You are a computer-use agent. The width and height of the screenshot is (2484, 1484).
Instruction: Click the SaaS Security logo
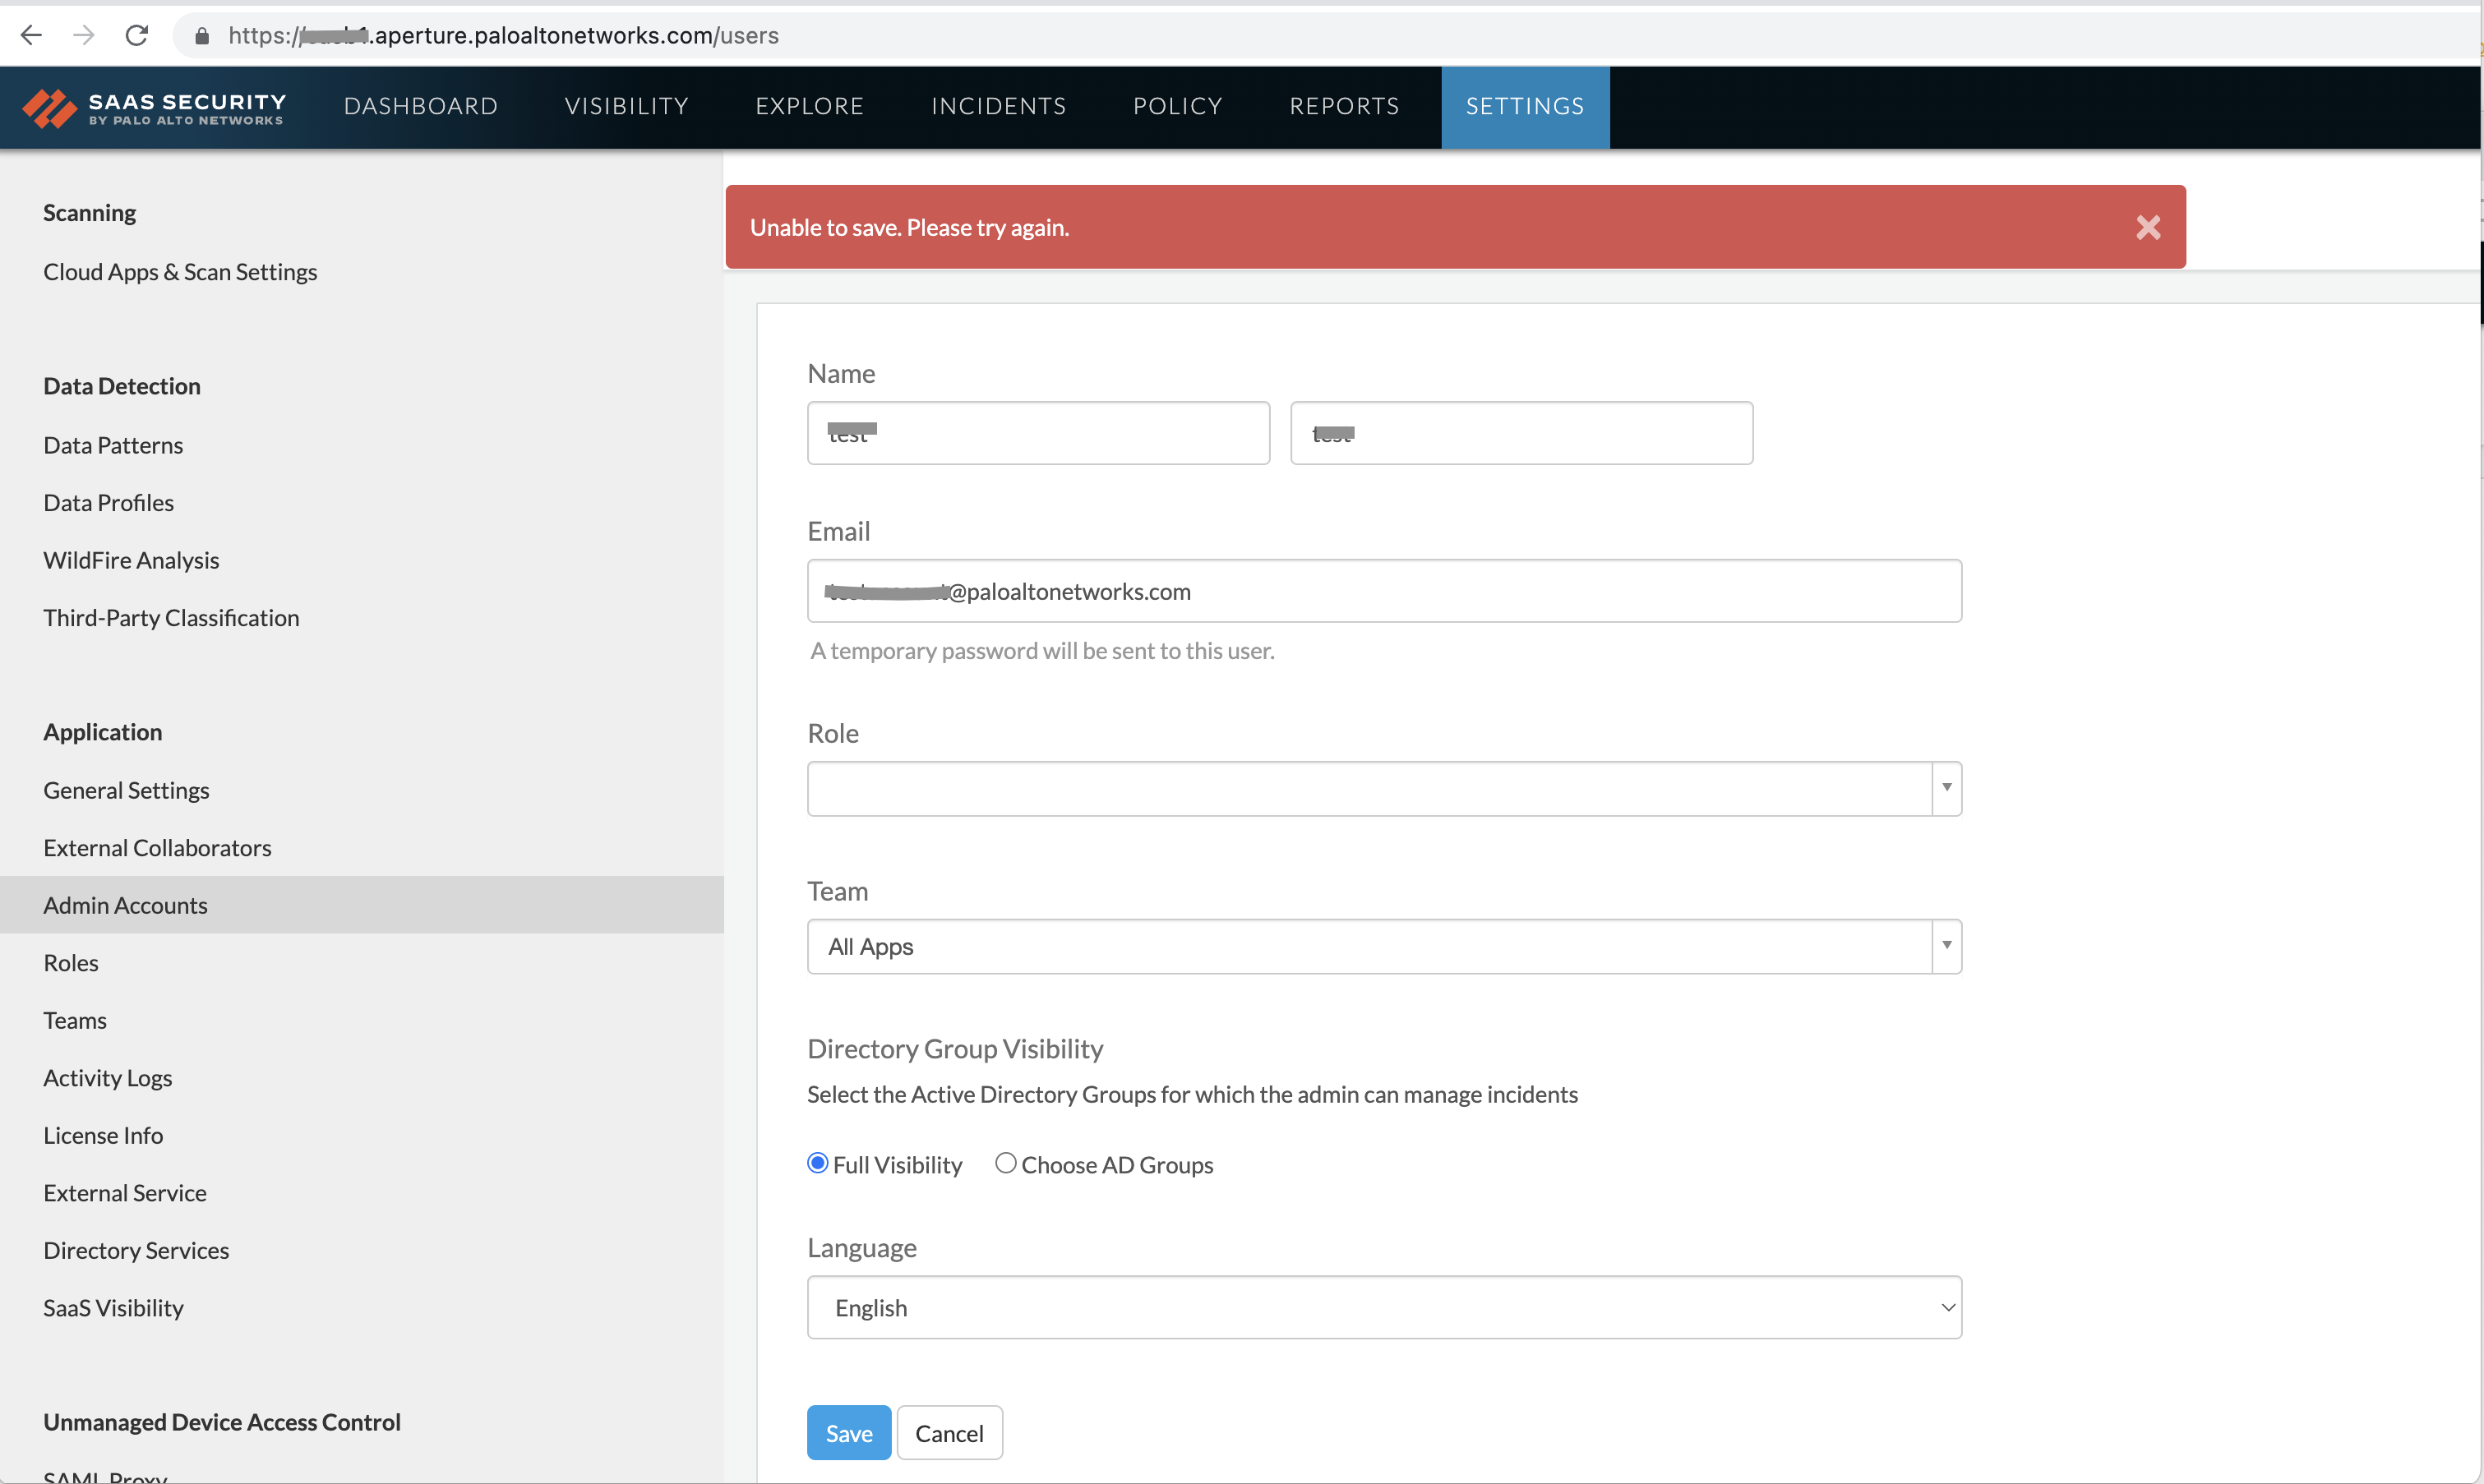[x=155, y=108]
